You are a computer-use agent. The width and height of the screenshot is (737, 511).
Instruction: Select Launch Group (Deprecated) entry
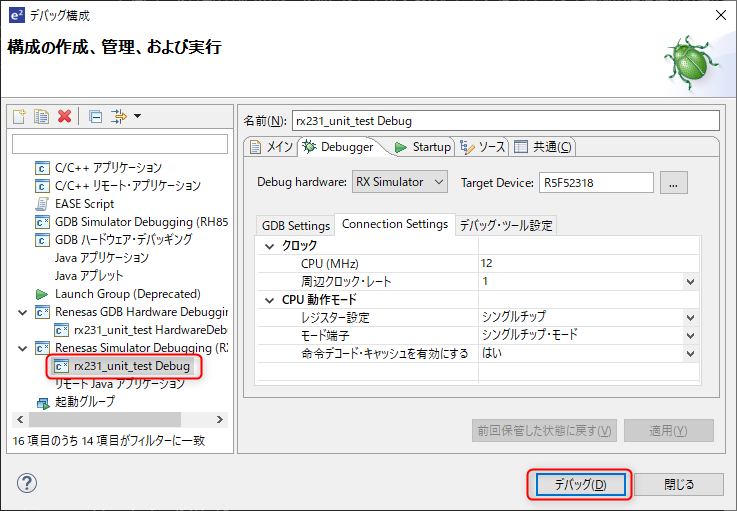click(x=127, y=294)
